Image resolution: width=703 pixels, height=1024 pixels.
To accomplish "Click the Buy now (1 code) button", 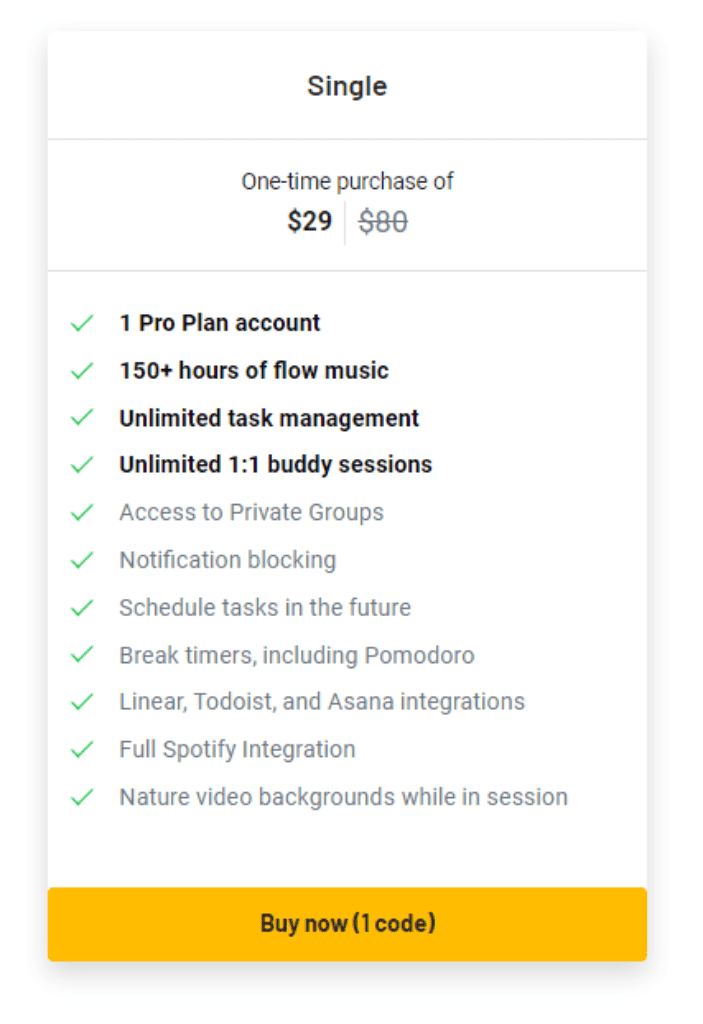I will pyautogui.click(x=347, y=923).
